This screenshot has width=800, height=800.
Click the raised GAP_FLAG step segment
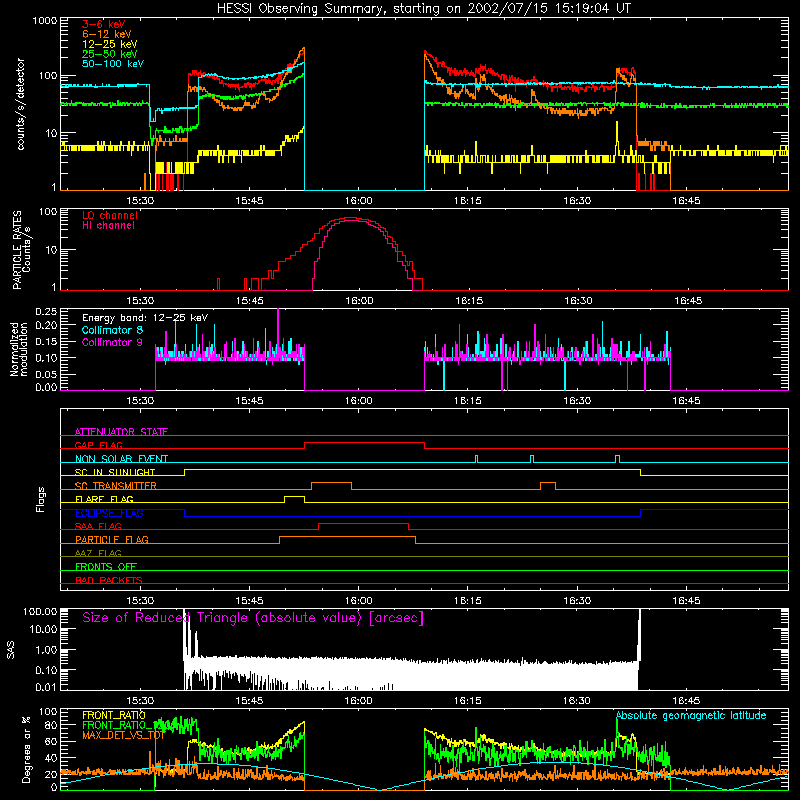364,442
